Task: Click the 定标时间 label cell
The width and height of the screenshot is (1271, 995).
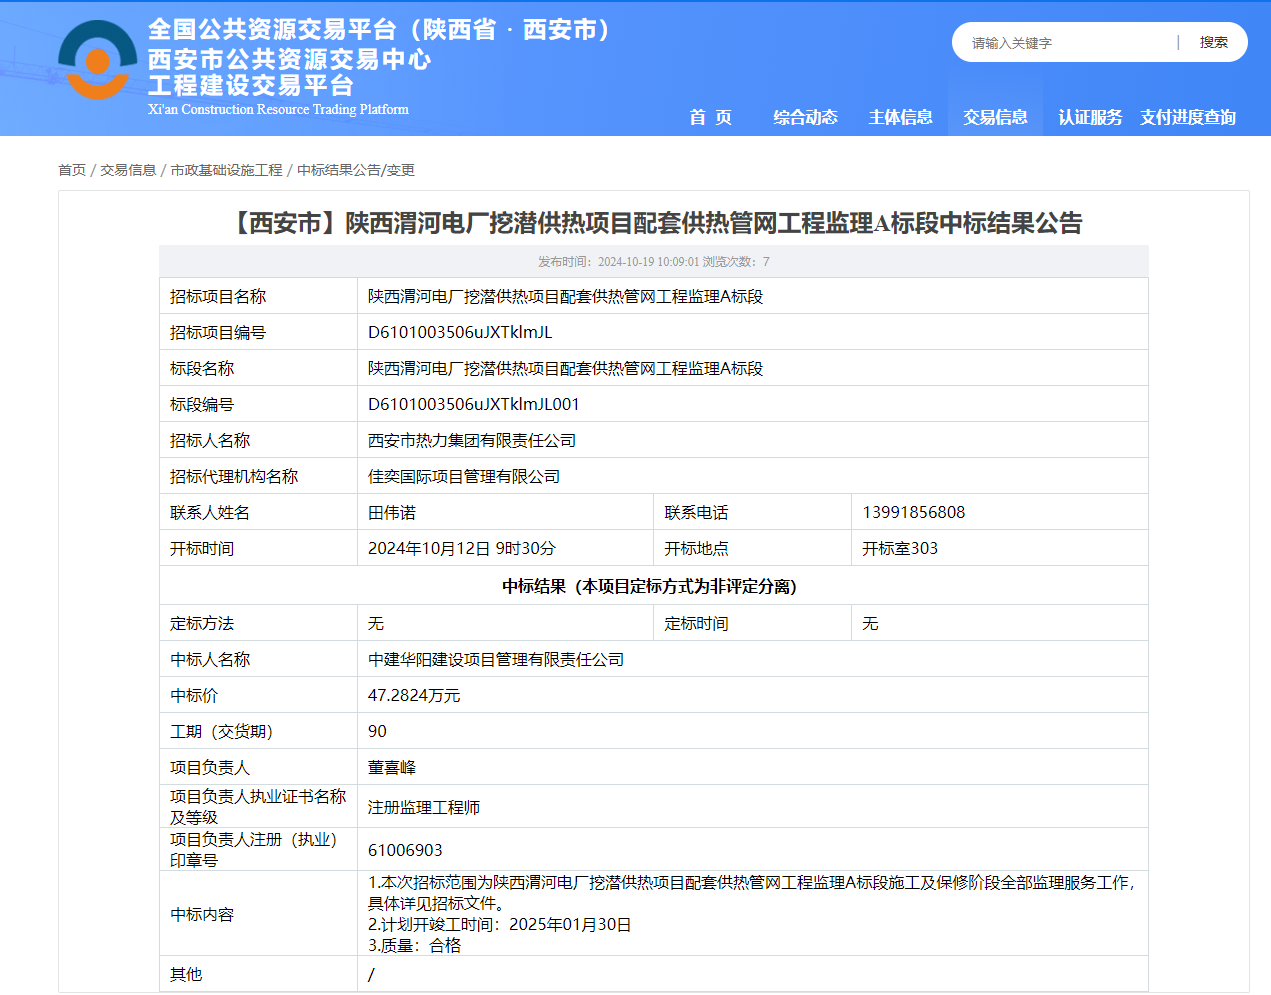Action: click(x=752, y=624)
